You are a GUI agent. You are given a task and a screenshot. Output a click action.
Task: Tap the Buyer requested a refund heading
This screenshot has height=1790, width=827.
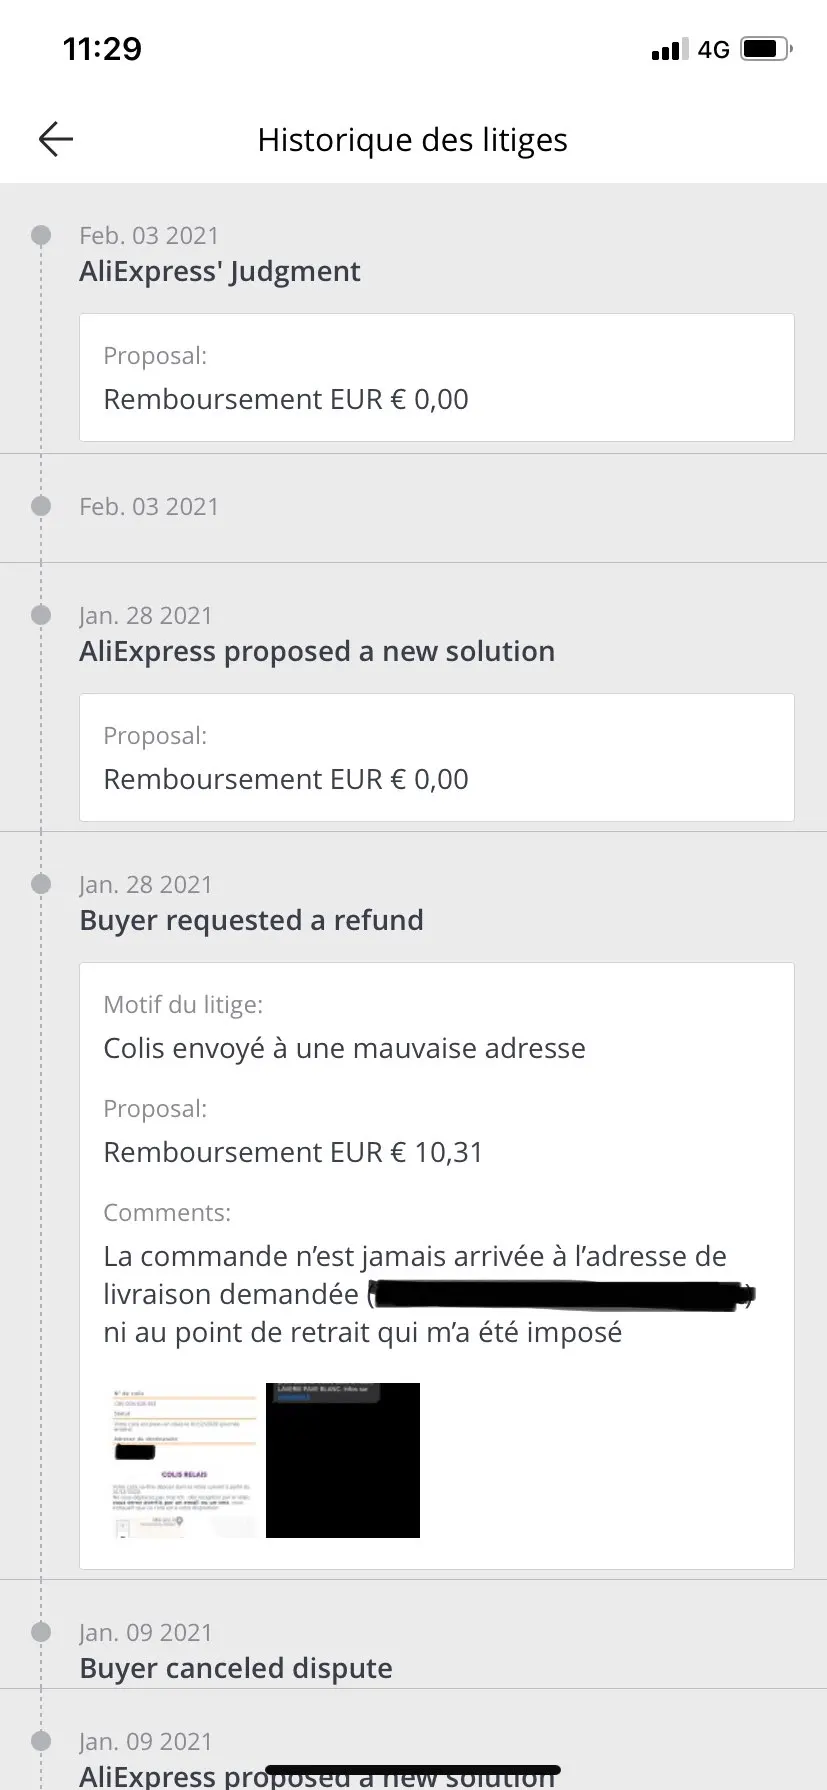pos(251,920)
